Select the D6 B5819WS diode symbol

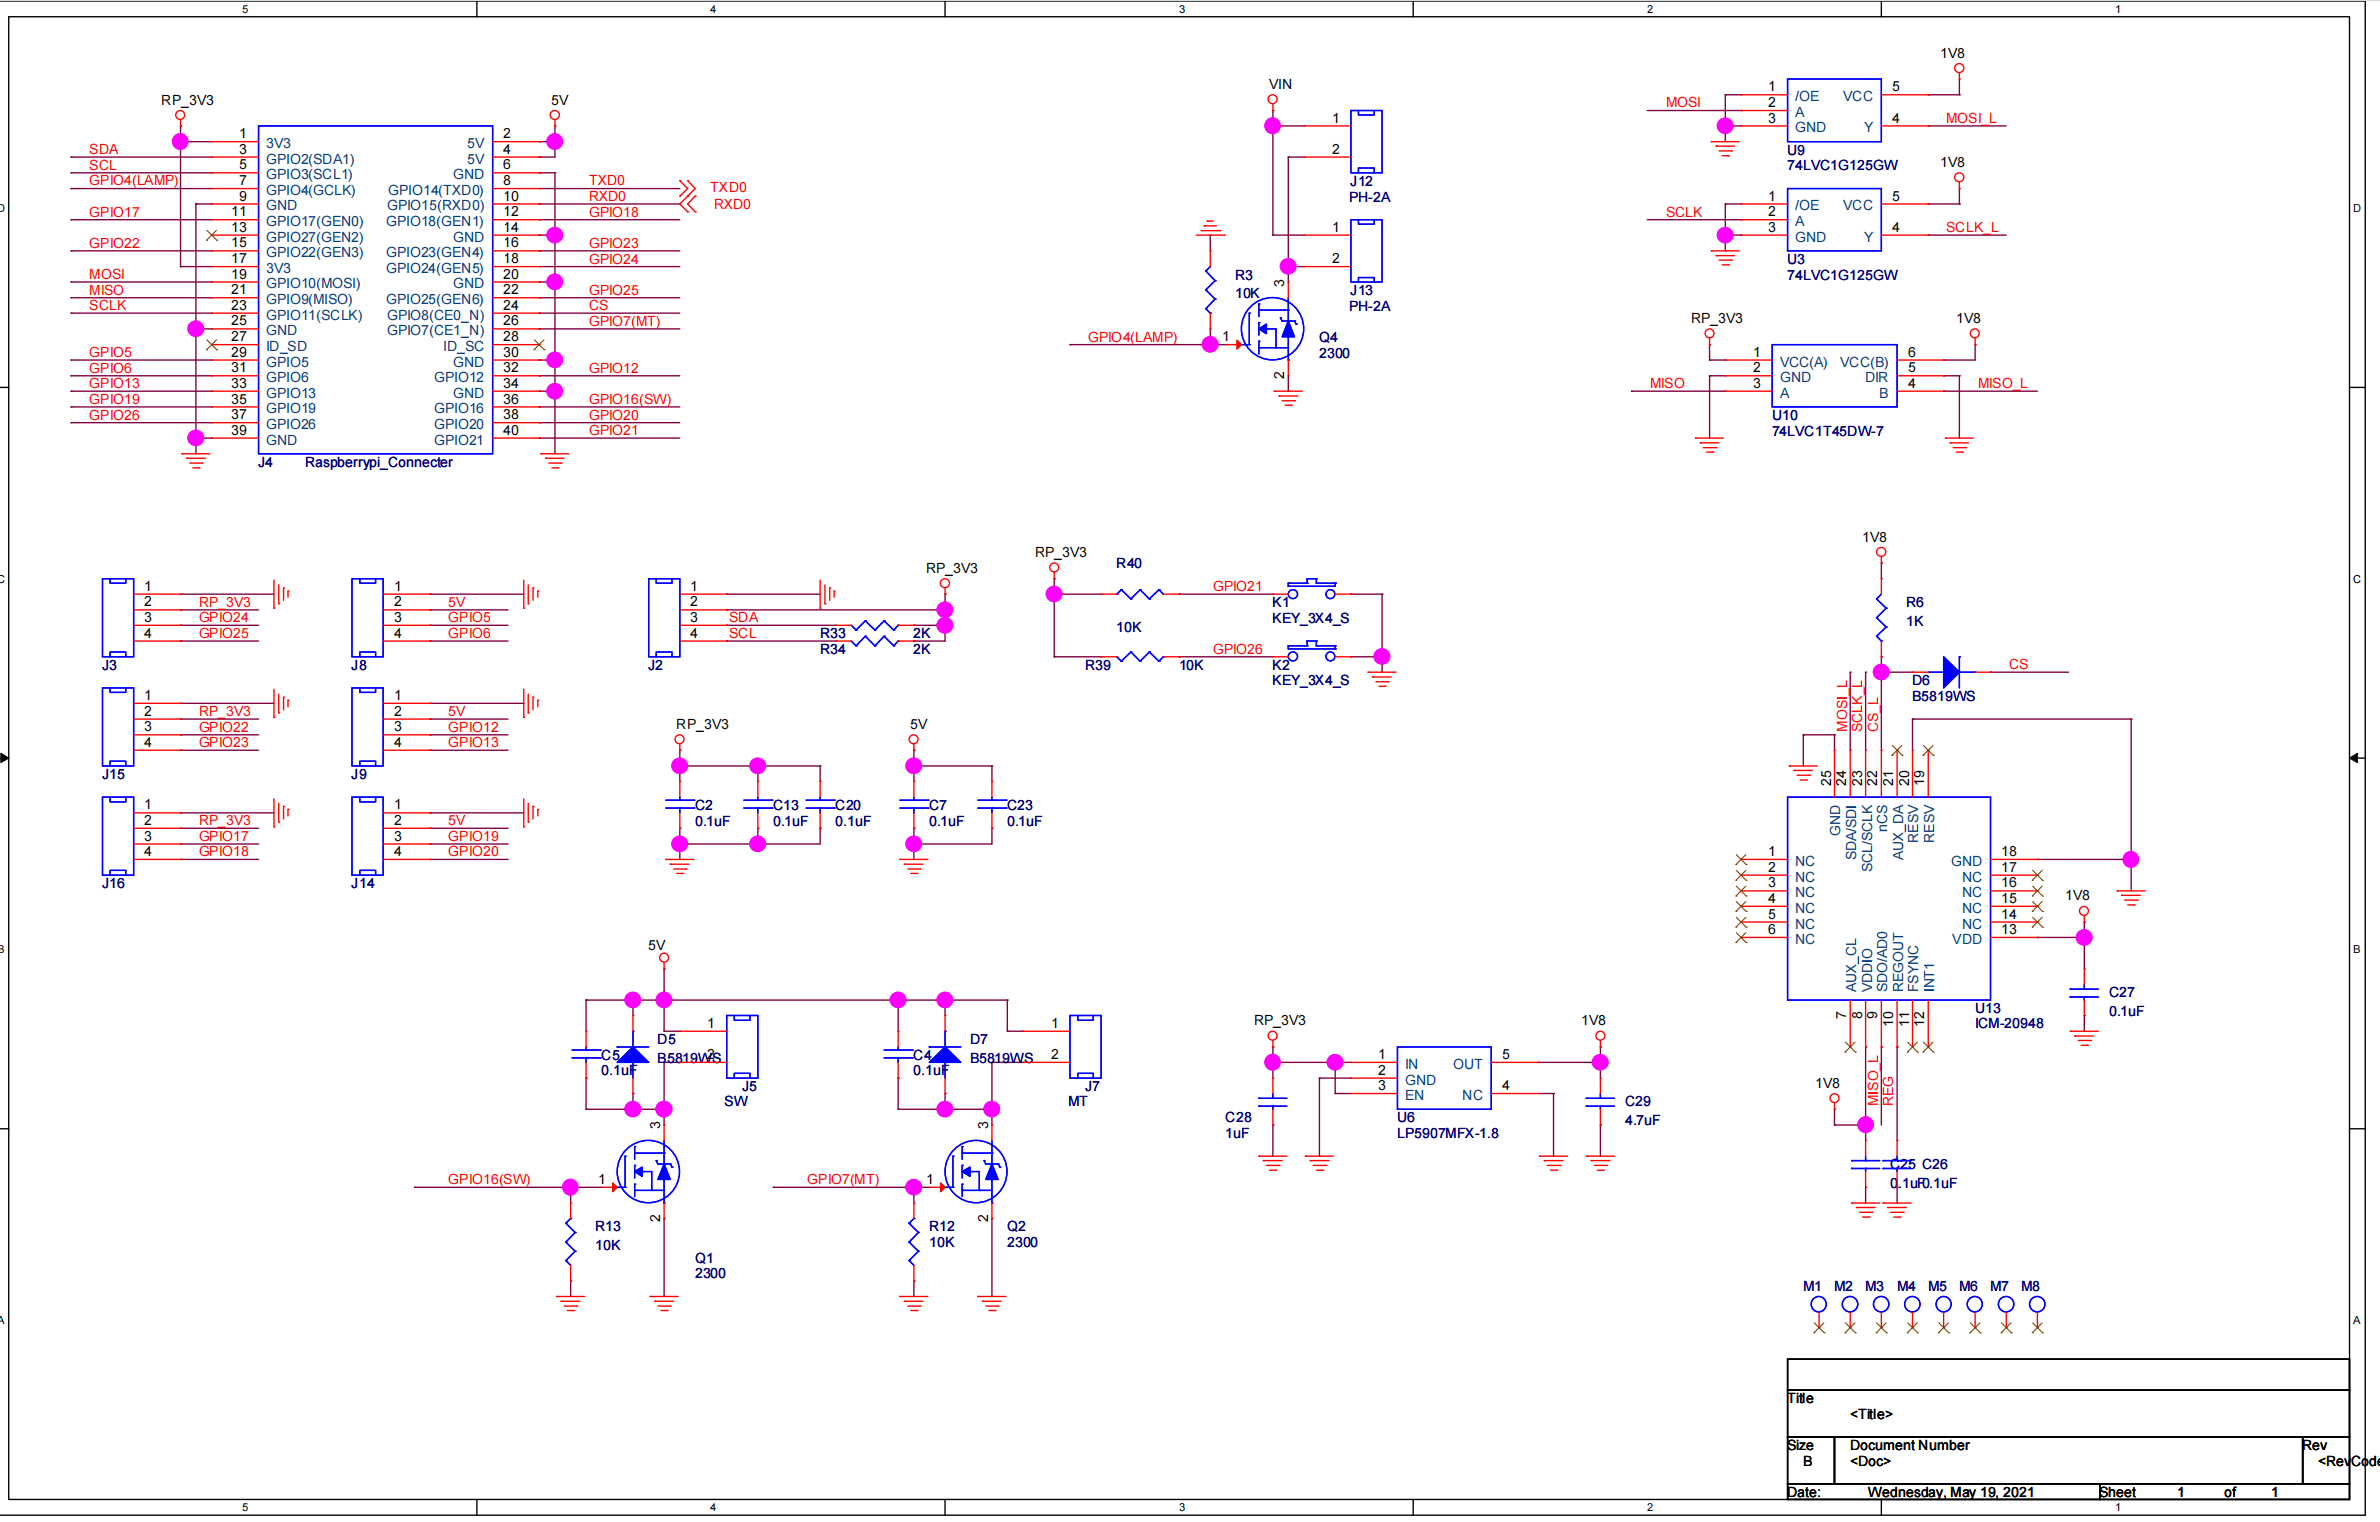click(1950, 672)
